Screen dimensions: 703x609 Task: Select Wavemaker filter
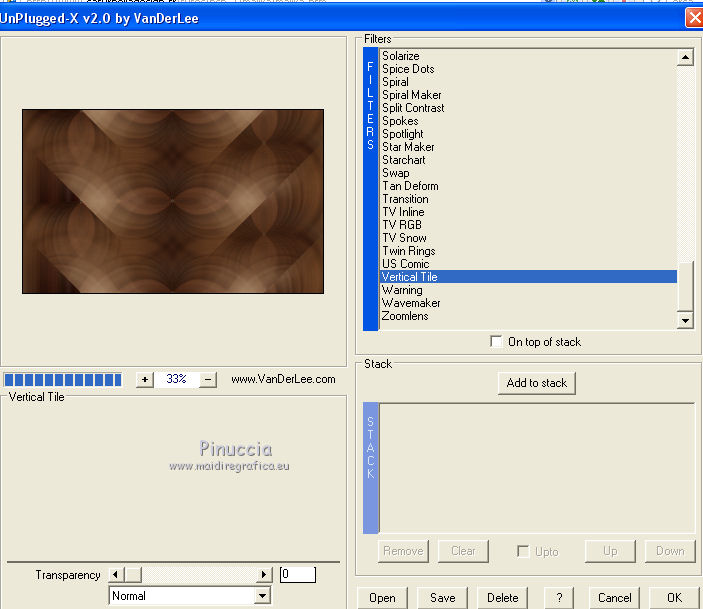coord(411,303)
